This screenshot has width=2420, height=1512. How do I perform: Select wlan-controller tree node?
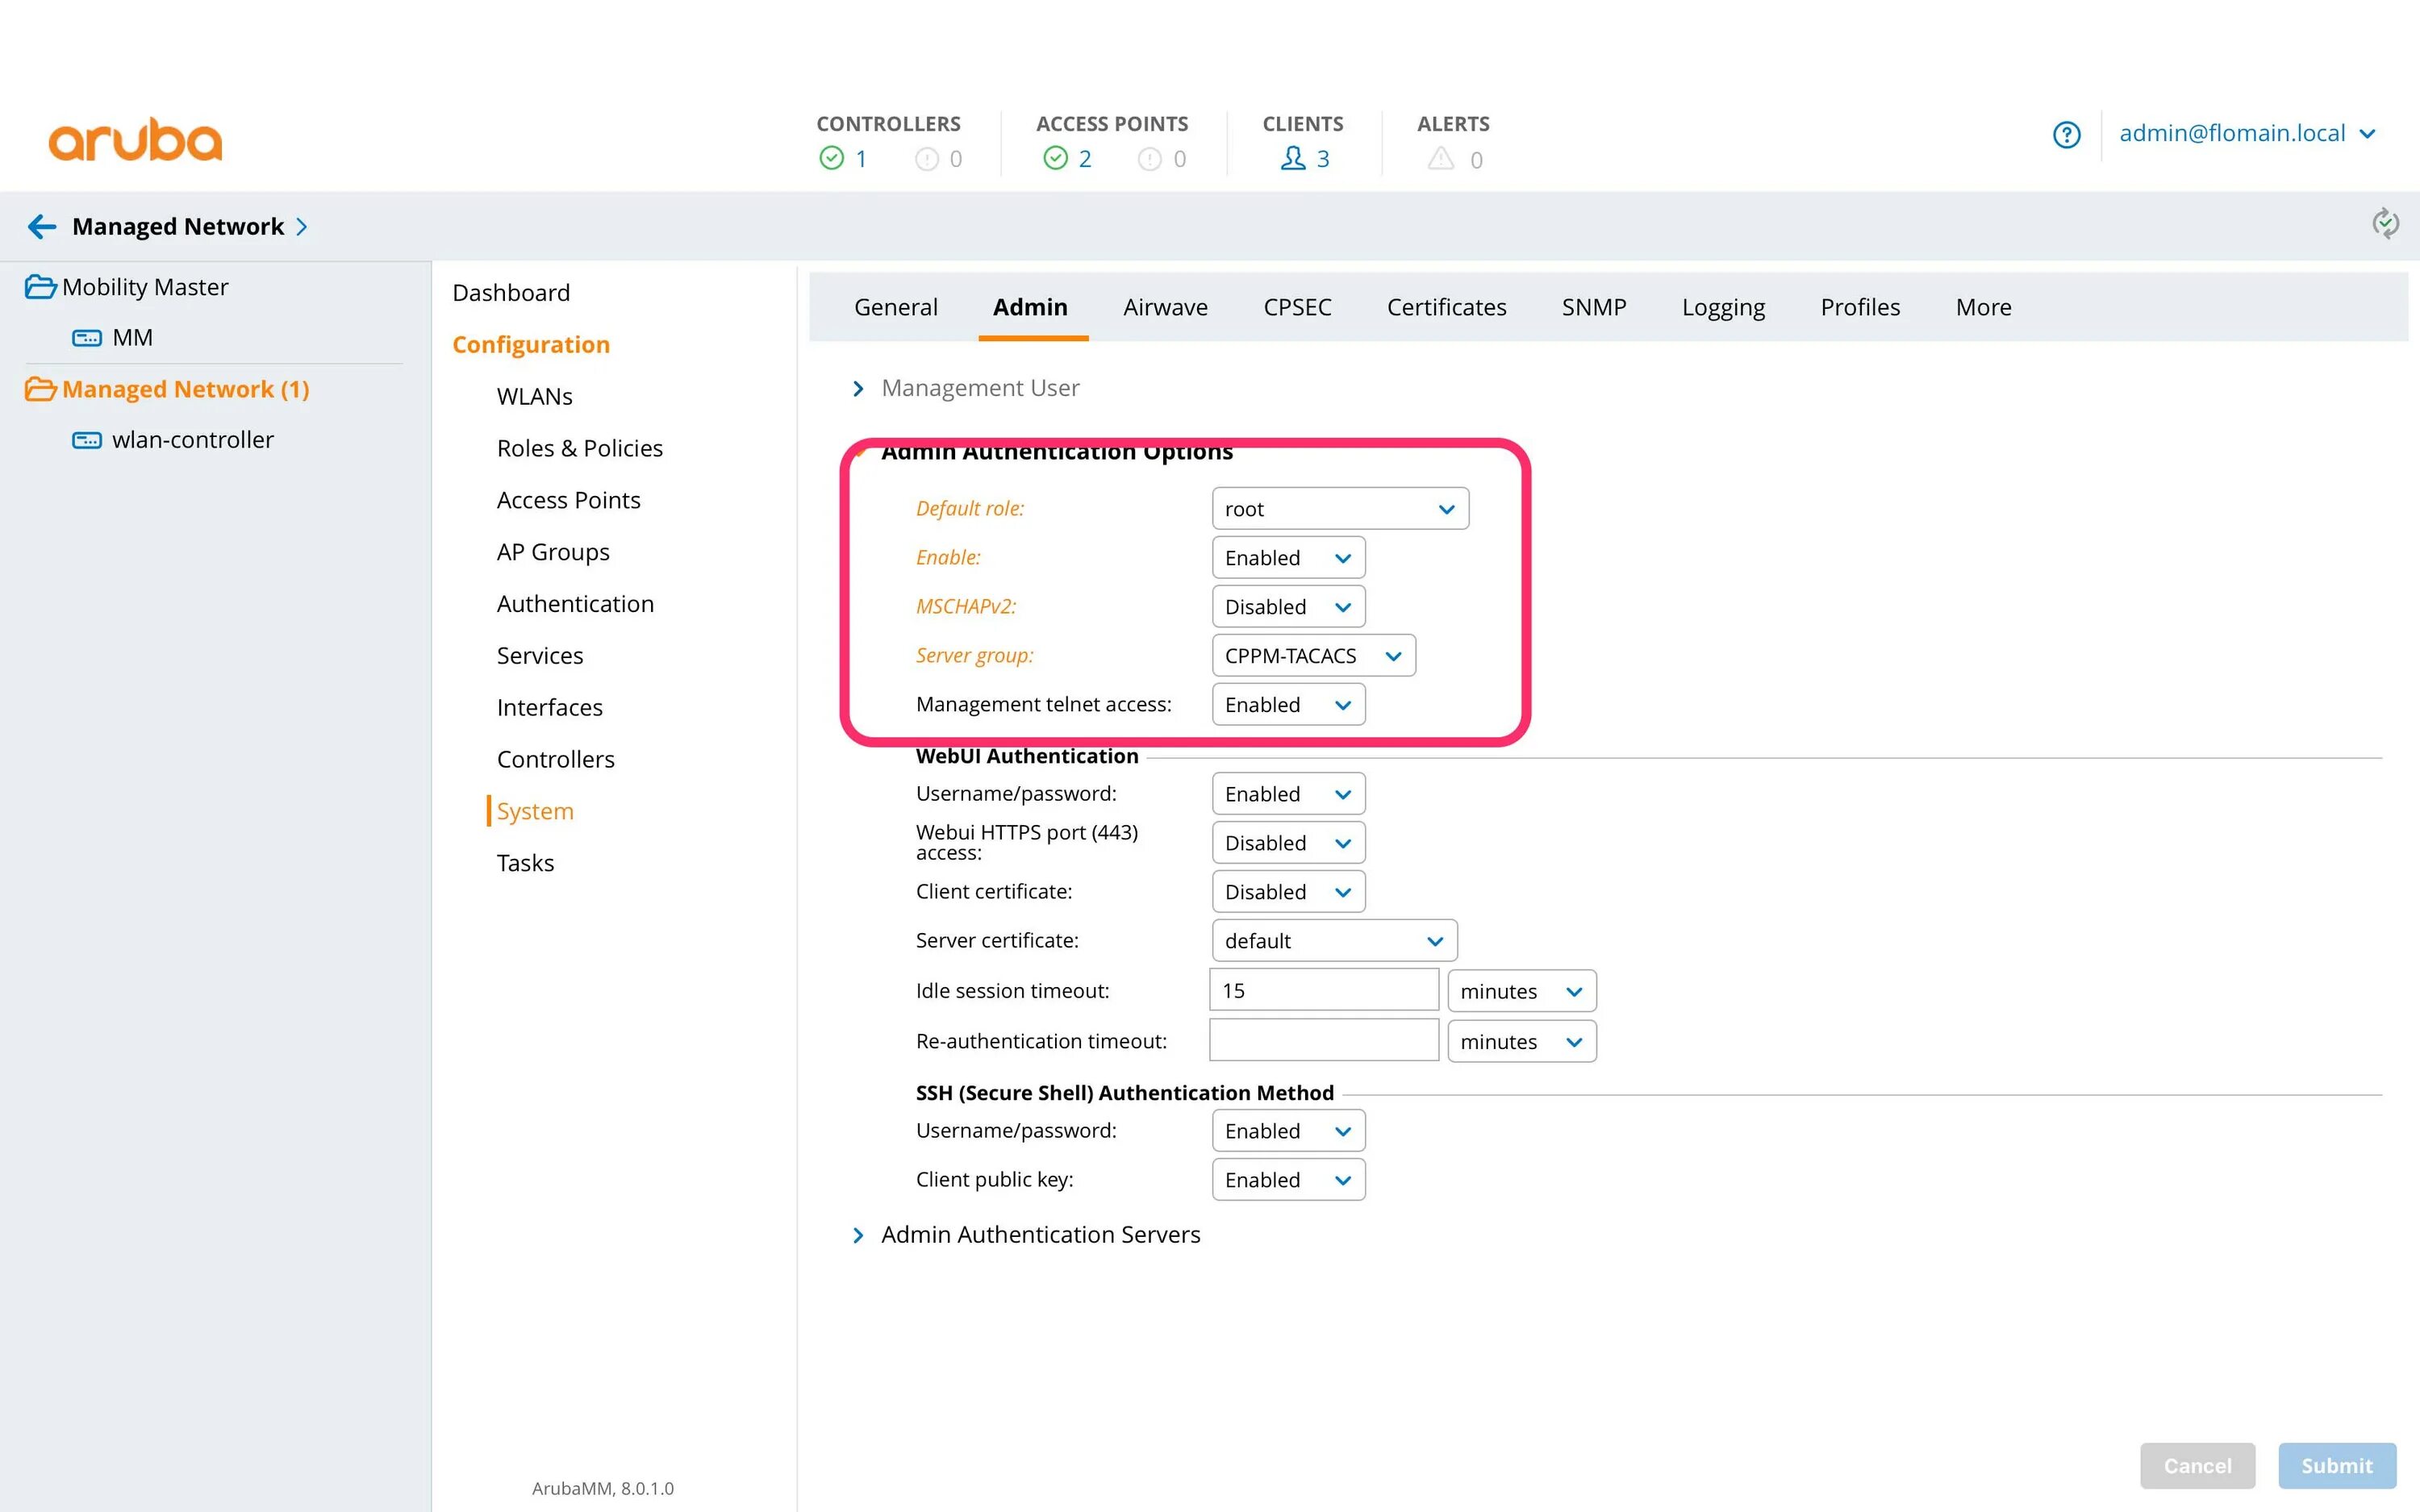point(193,441)
